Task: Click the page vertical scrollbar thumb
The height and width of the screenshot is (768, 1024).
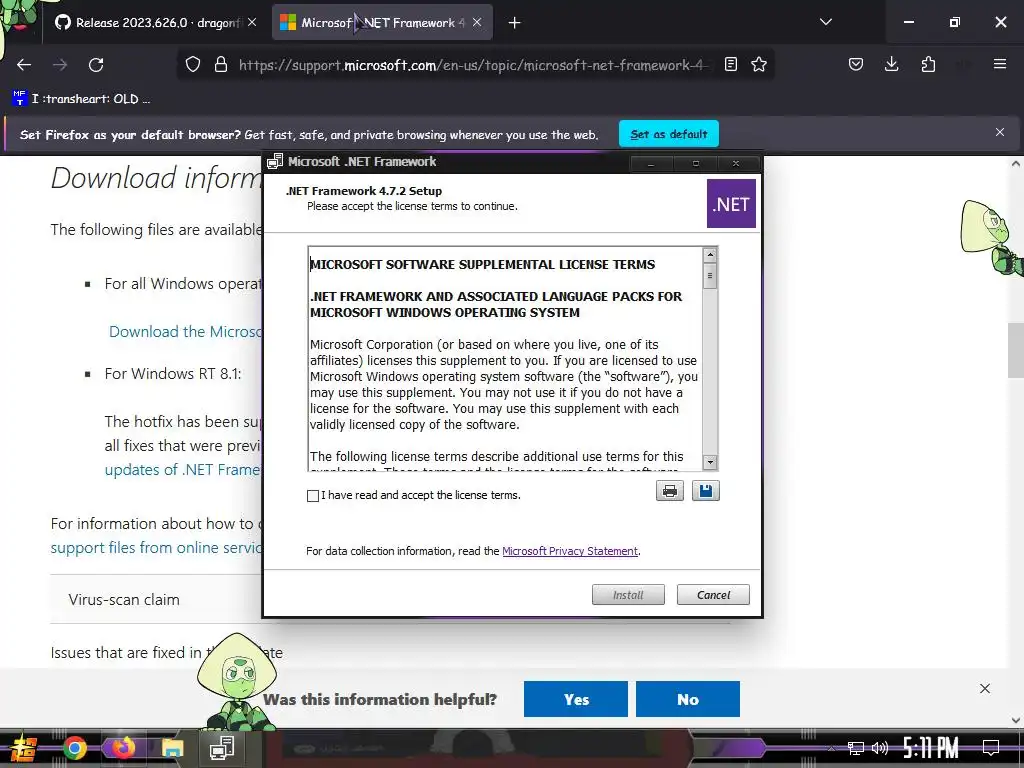Action: (x=1016, y=350)
